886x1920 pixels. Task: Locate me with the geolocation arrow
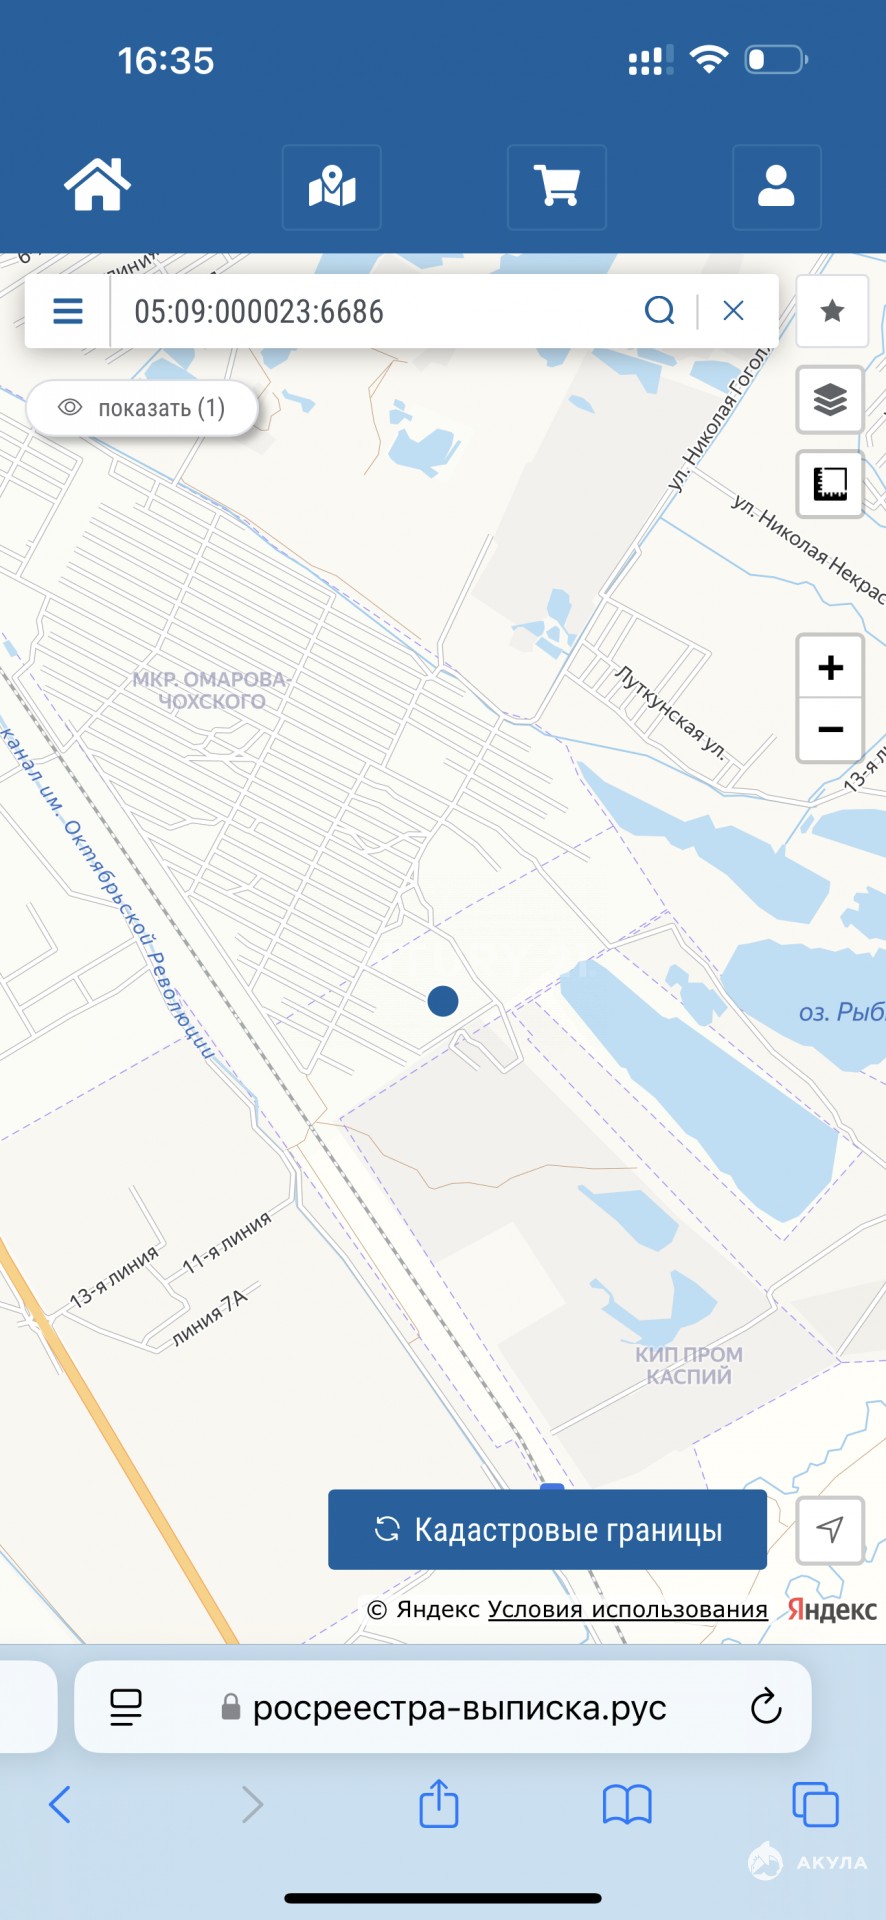click(x=830, y=1530)
